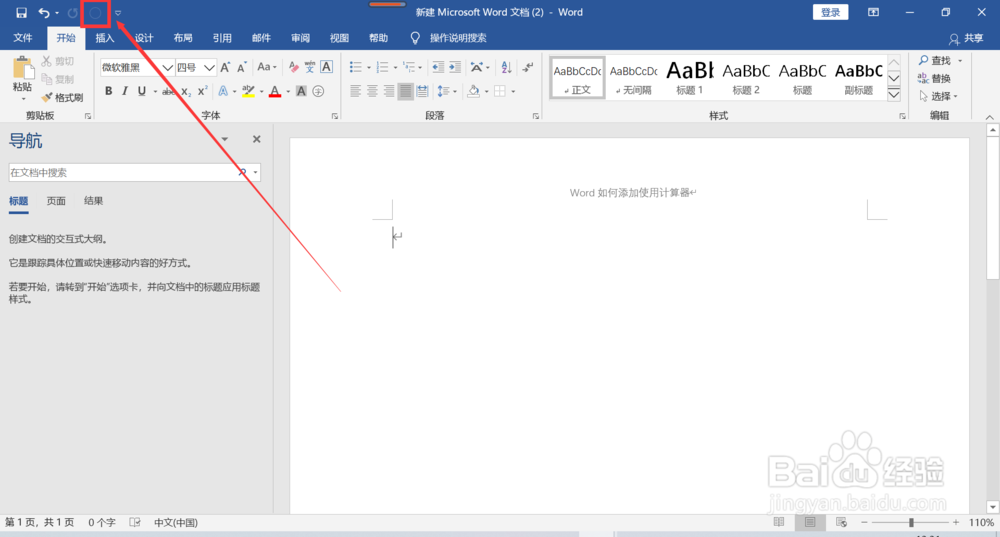Click the Sort icon

506,67
